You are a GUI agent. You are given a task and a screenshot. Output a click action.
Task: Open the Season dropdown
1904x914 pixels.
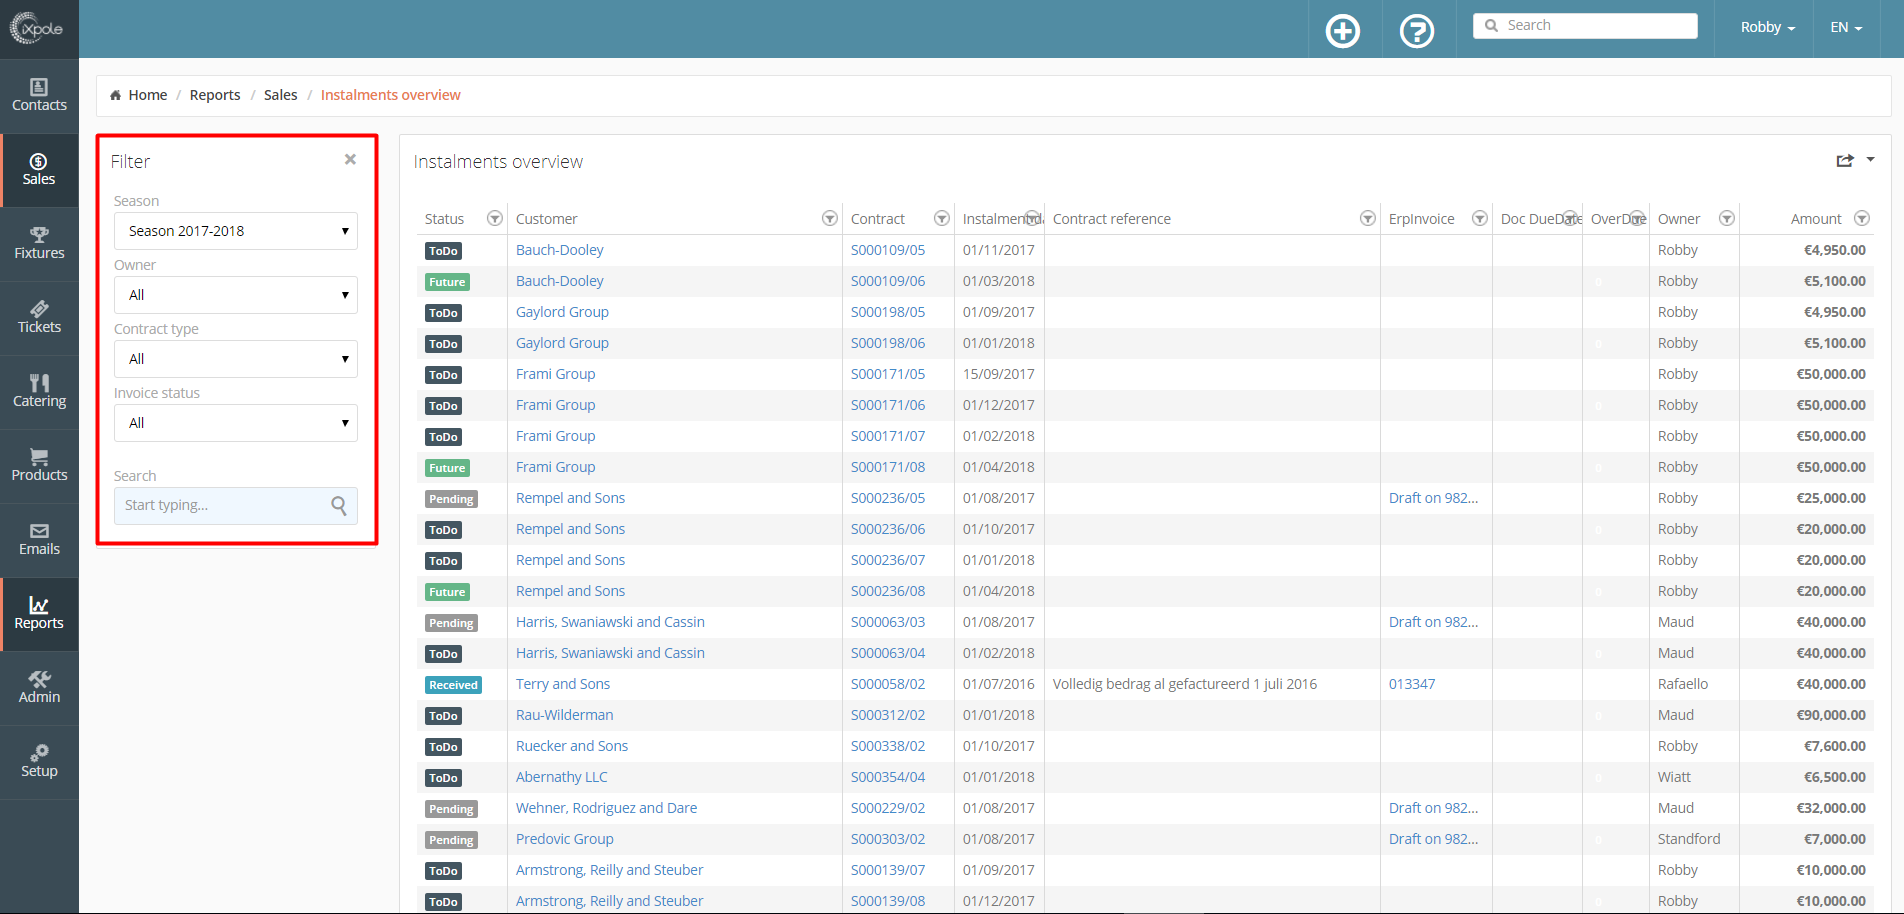tap(236, 231)
